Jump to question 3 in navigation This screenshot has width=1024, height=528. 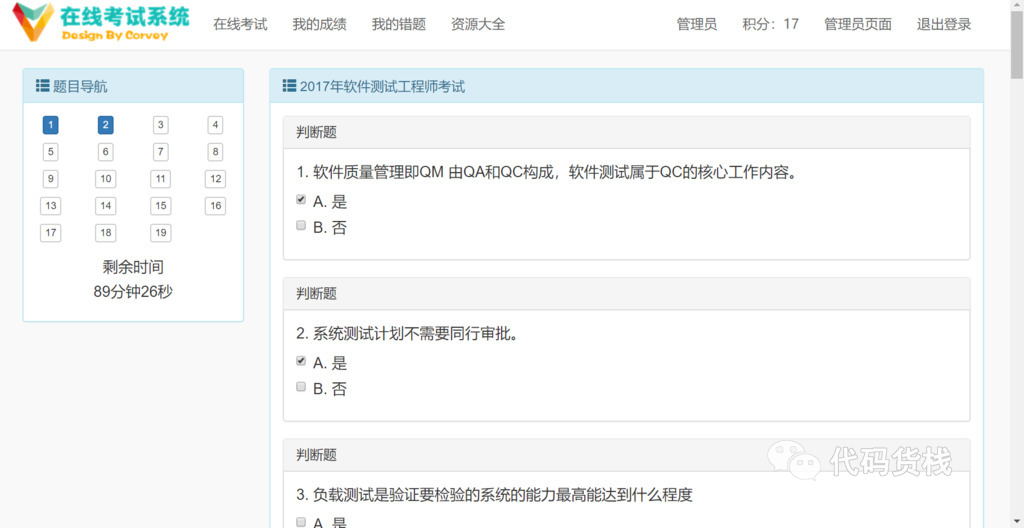click(161, 125)
